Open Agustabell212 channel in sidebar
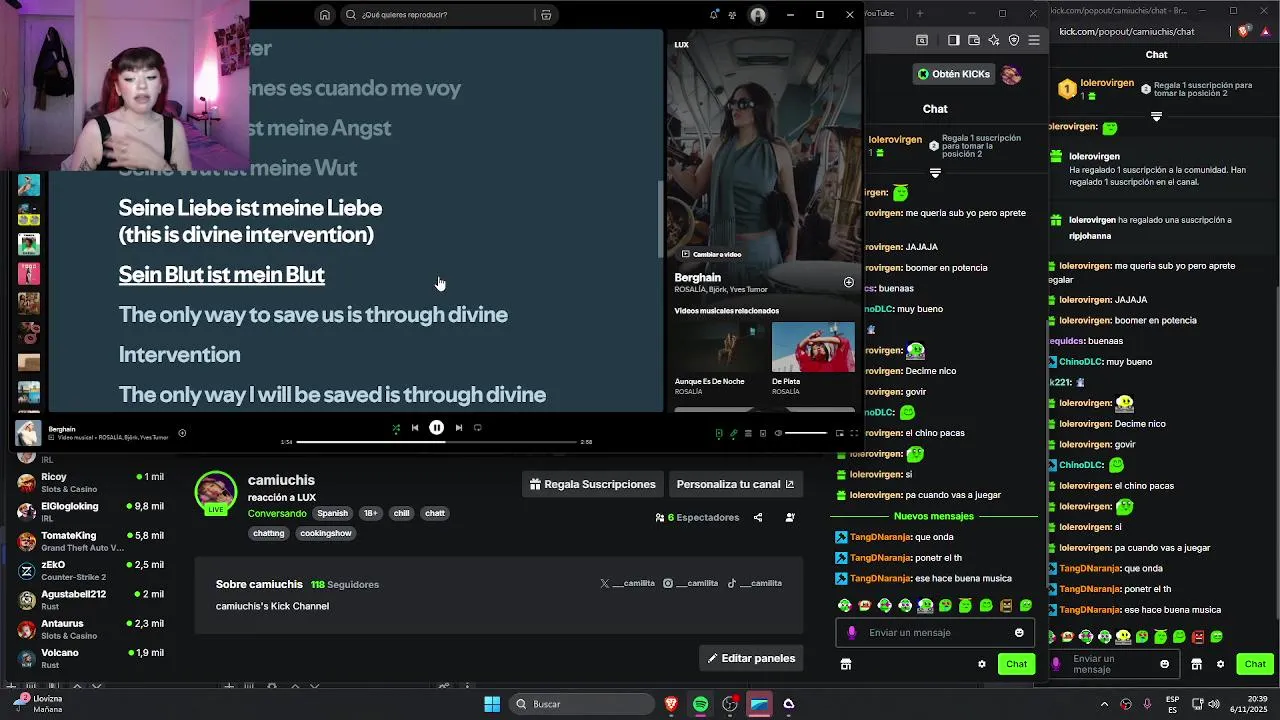 point(90,600)
